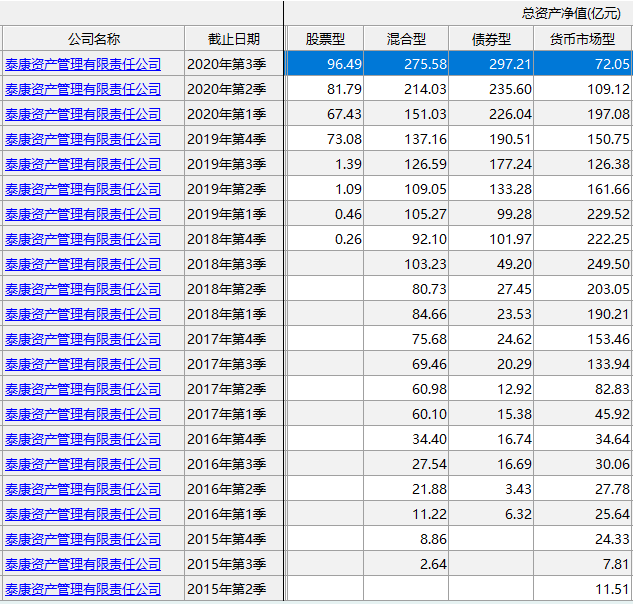
Task: Click the 货币市场型 column header
Action: [582, 39]
